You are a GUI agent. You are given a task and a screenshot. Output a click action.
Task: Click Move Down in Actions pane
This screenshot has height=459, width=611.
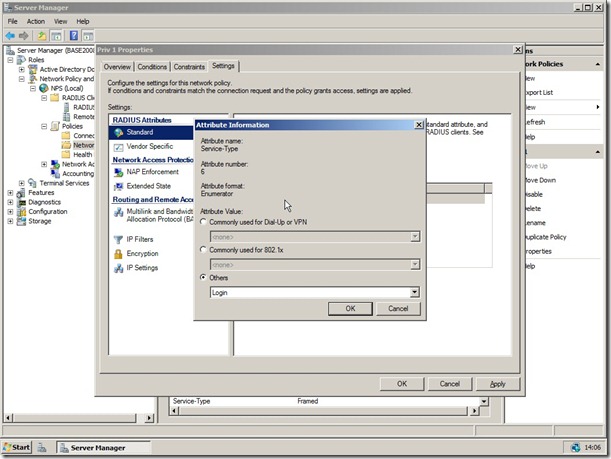(x=540, y=180)
